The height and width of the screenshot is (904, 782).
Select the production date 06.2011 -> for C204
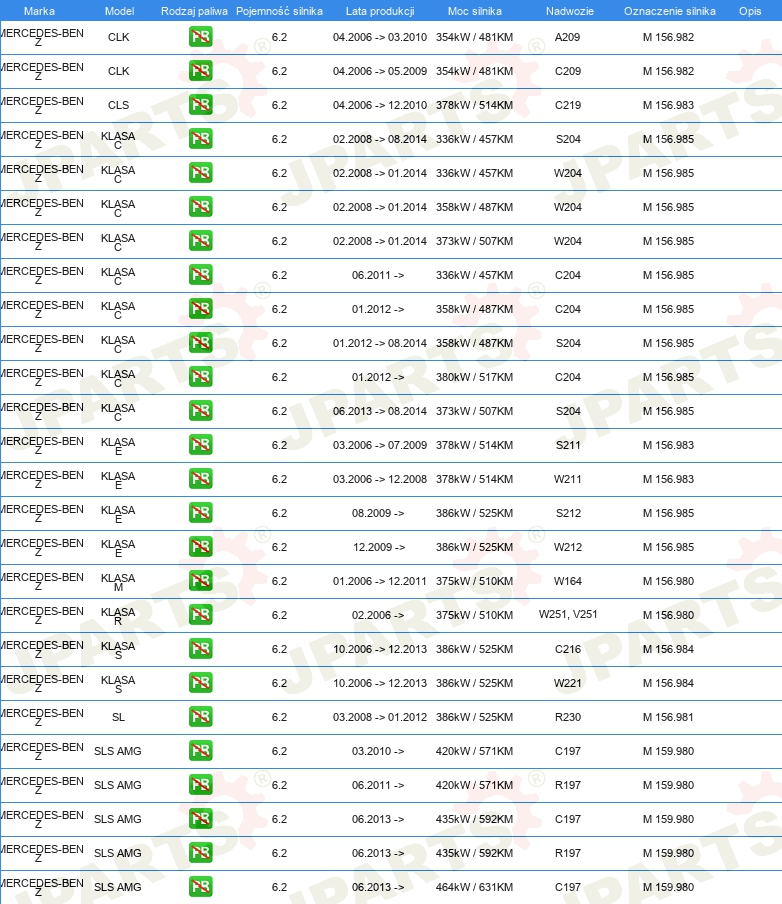click(378, 275)
